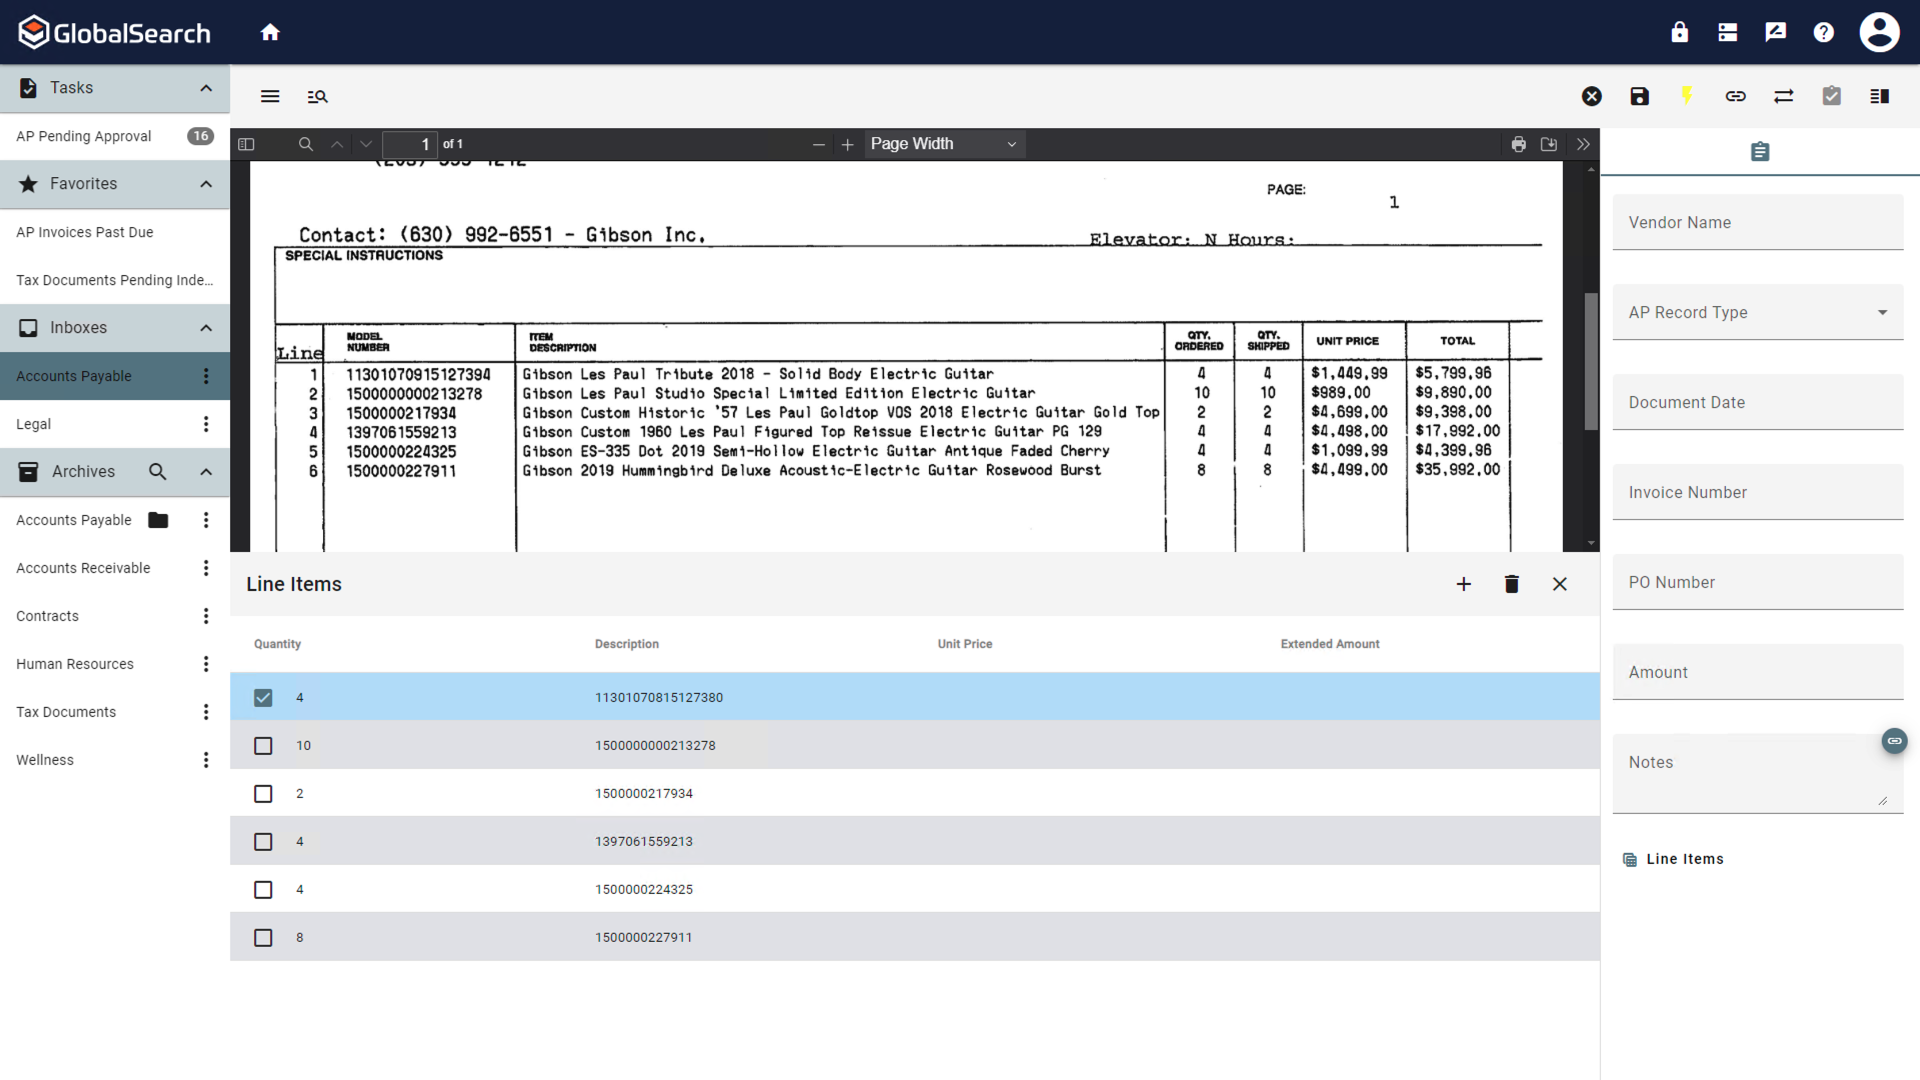The width and height of the screenshot is (1920, 1080).
Task: Collapse the Tasks section in the sidebar
Action: point(206,88)
